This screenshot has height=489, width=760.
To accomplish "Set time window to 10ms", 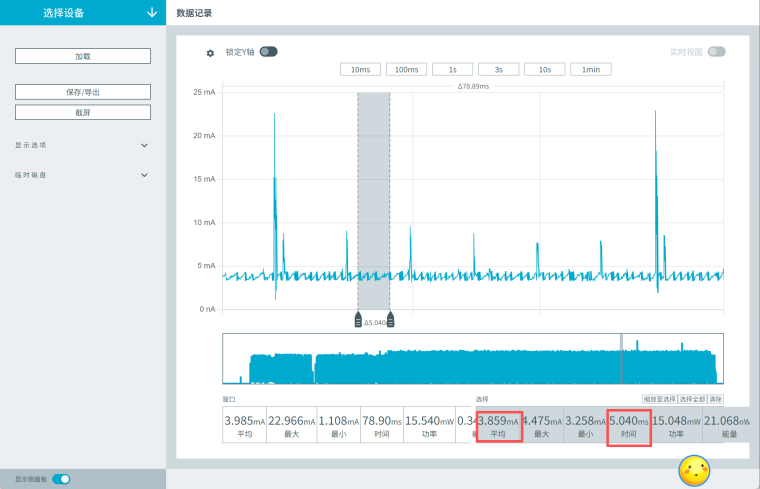I will pyautogui.click(x=360, y=69).
